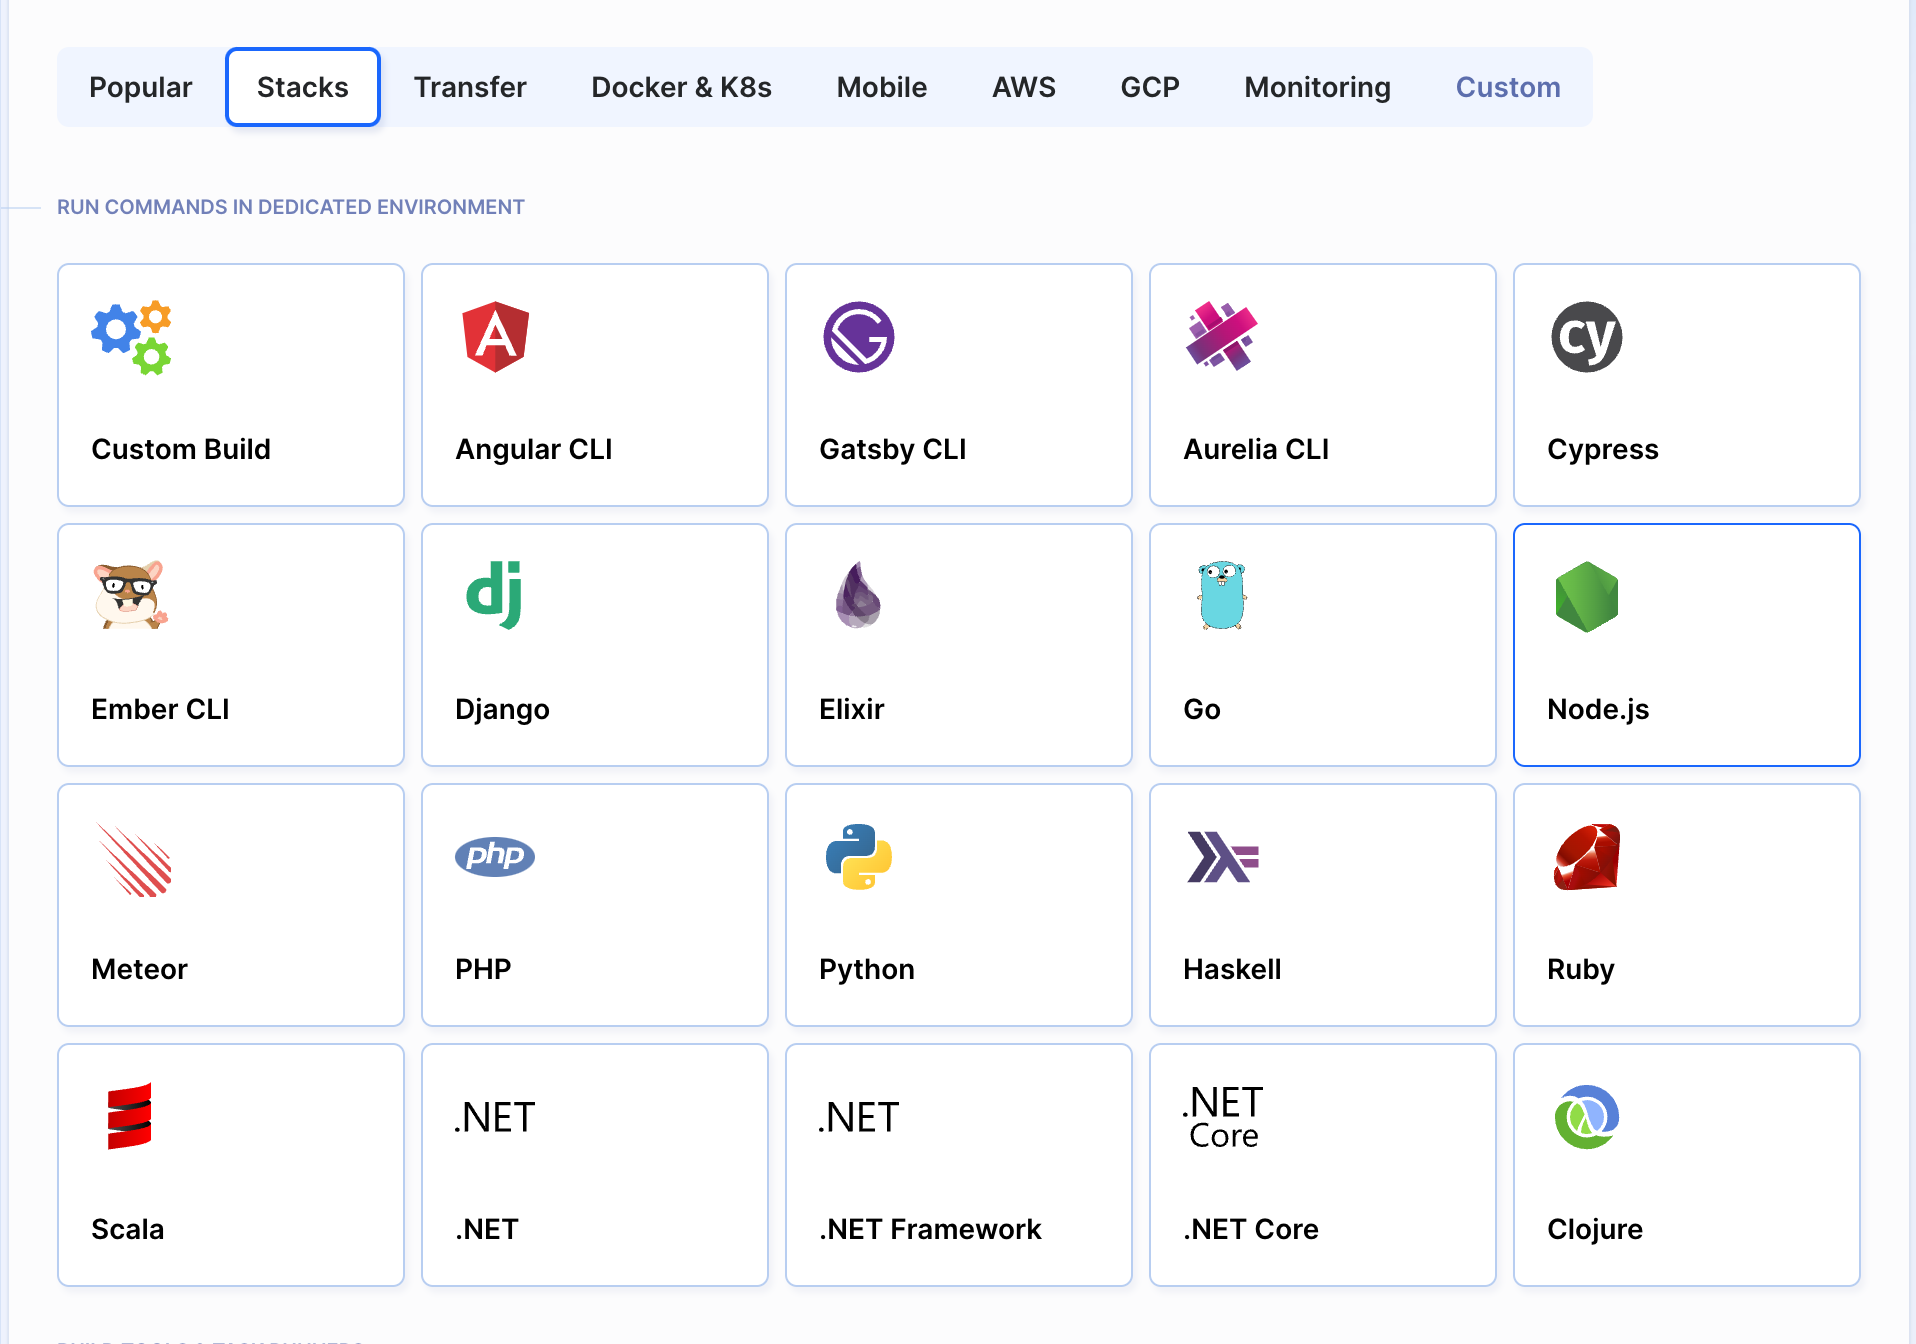Image resolution: width=1916 pixels, height=1344 pixels.
Task: Select the Cypress label text
Action: 1603,449
